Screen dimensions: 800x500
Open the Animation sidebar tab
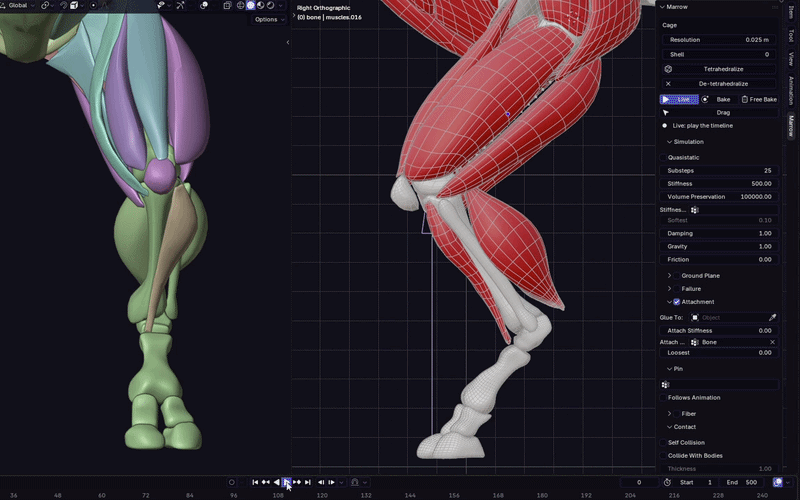[x=791, y=90]
